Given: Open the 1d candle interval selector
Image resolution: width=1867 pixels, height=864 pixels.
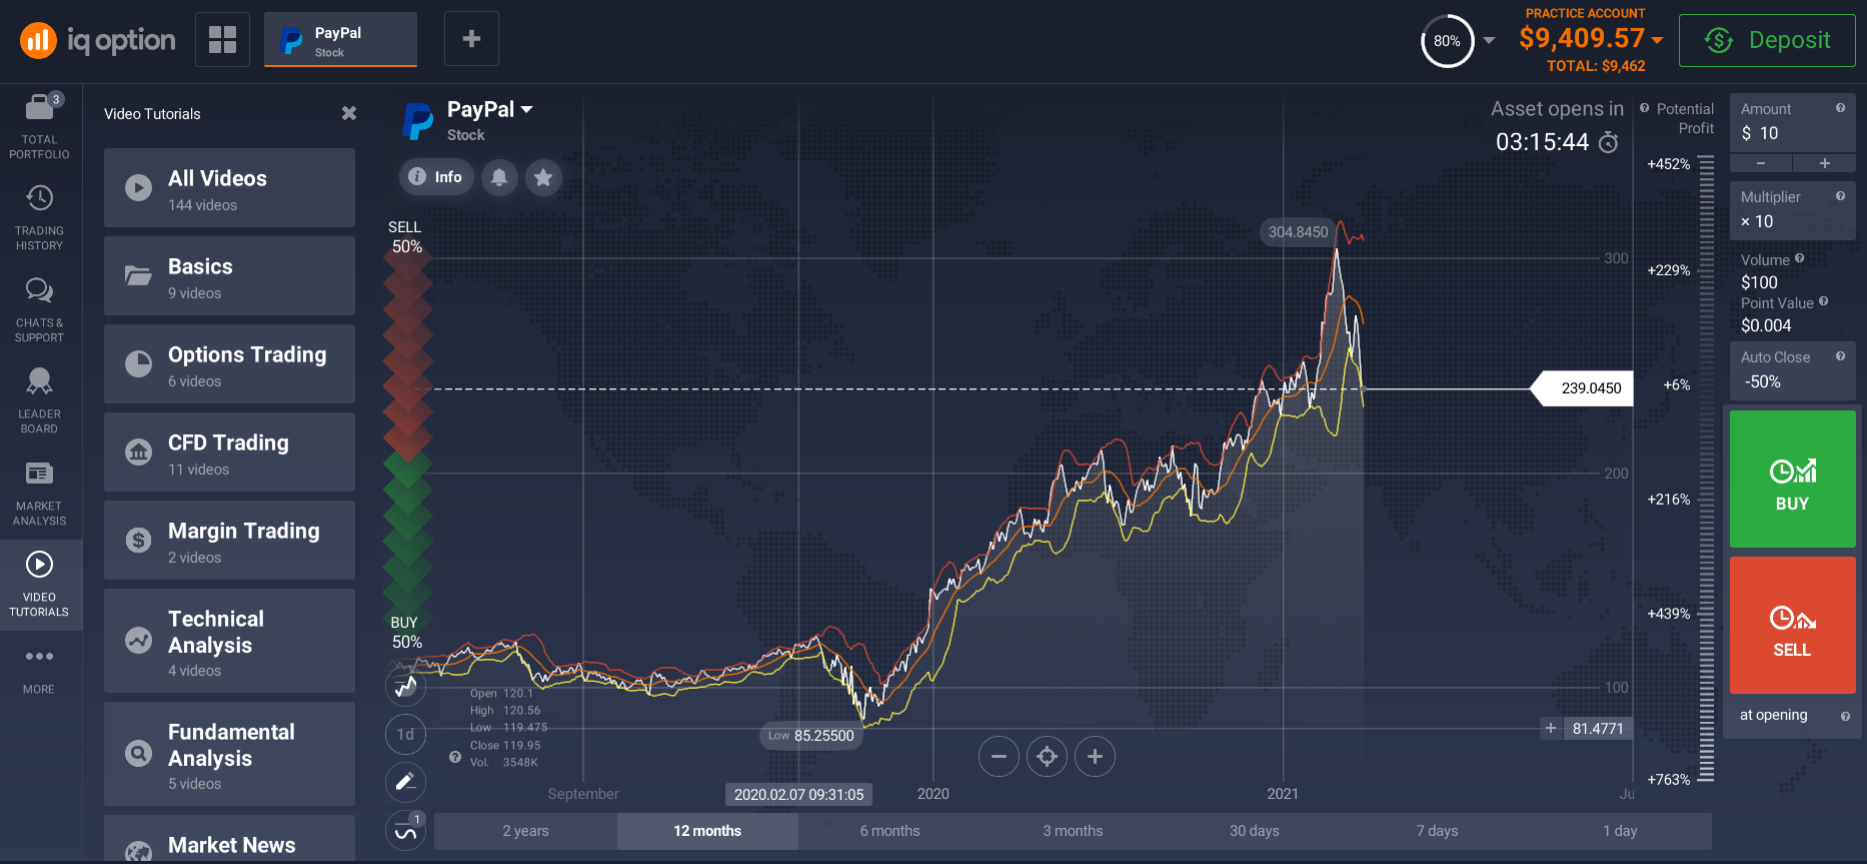Looking at the screenshot, I should pos(405,734).
